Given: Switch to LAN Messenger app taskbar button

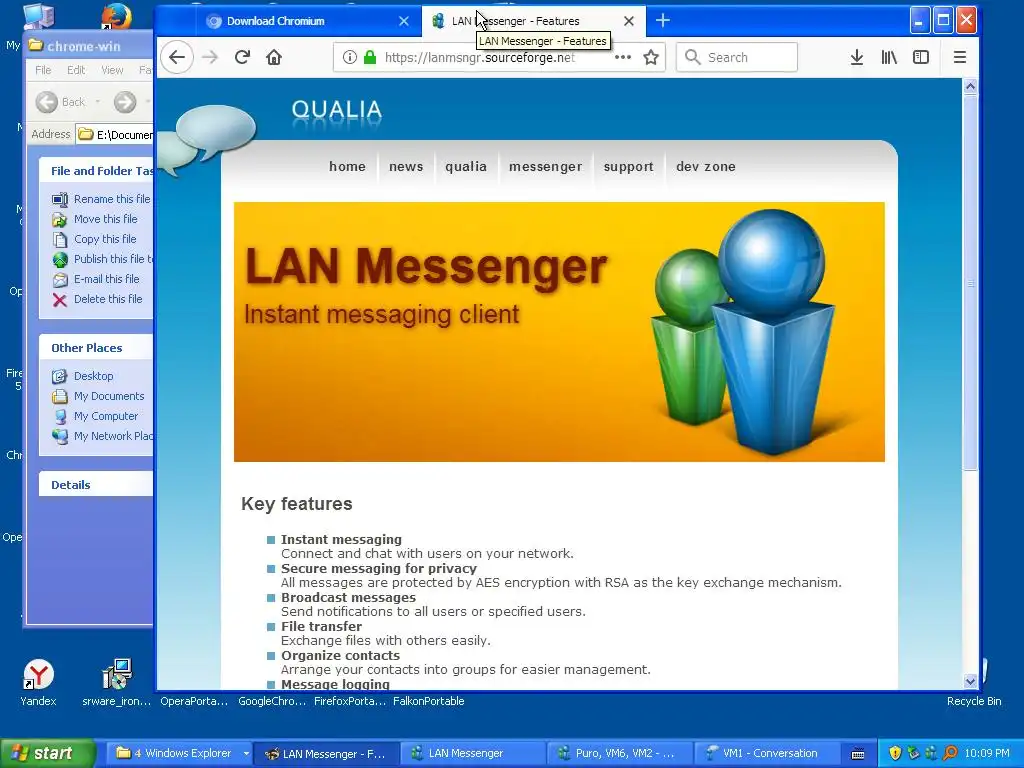Looking at the screenshot, I should (x=471, y=753).
